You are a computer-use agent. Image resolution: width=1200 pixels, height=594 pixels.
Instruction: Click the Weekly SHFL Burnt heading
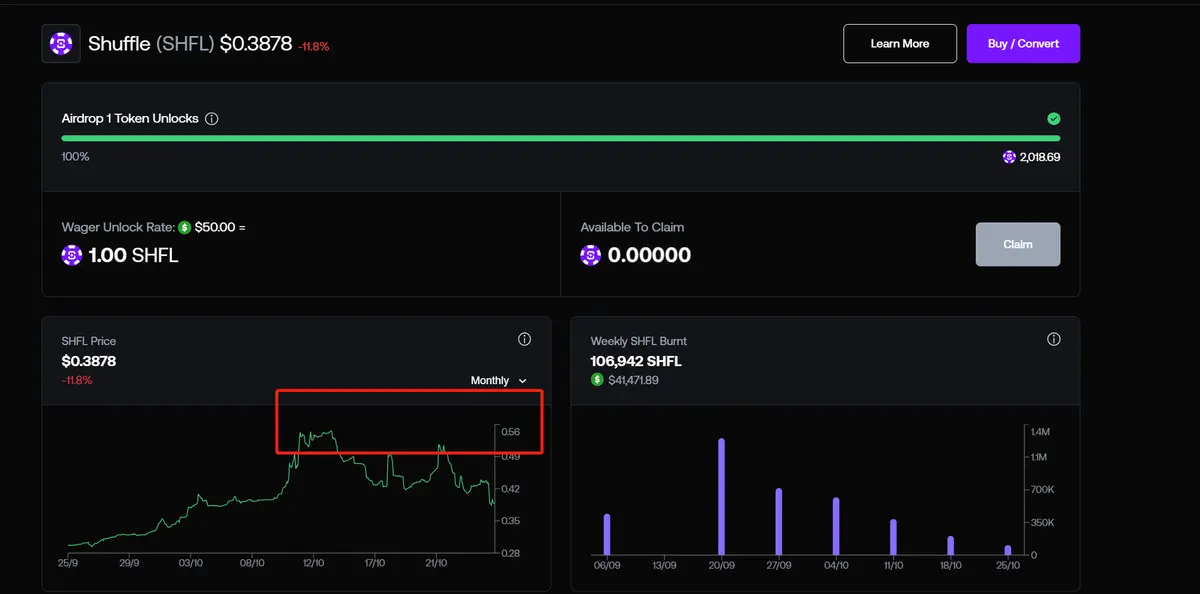(x=639, y=341)
